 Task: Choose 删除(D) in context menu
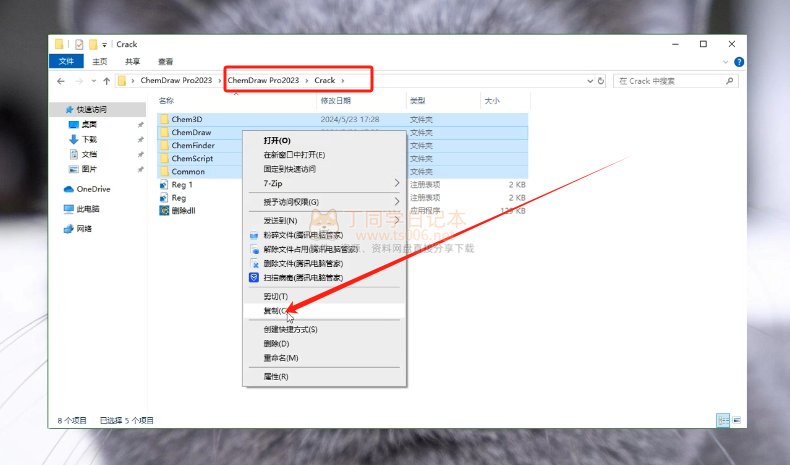pyautogui.click(x=324, y=344)
